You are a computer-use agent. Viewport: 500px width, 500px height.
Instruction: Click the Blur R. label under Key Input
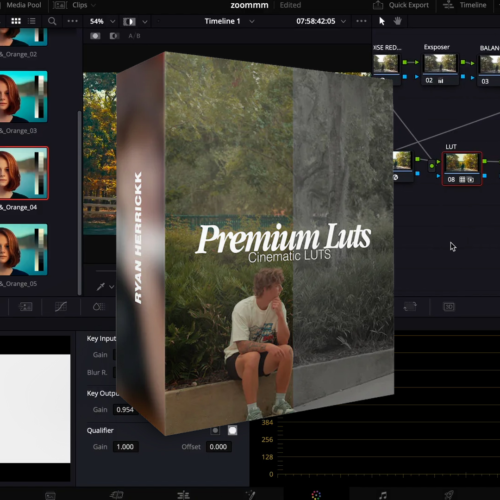pyautogui.click(x=97, y=372)
